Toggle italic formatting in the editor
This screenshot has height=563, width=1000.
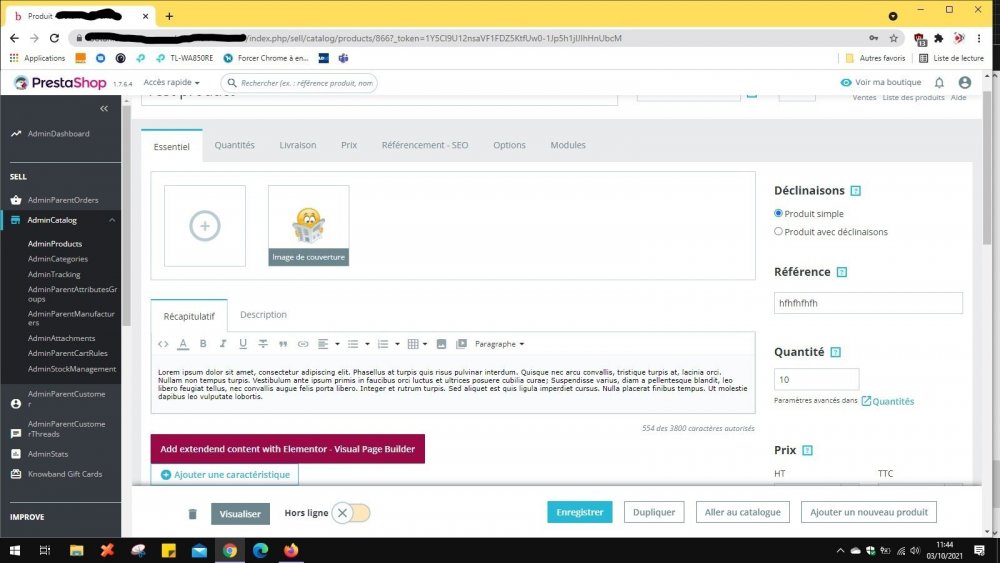[x=223, y=344]
